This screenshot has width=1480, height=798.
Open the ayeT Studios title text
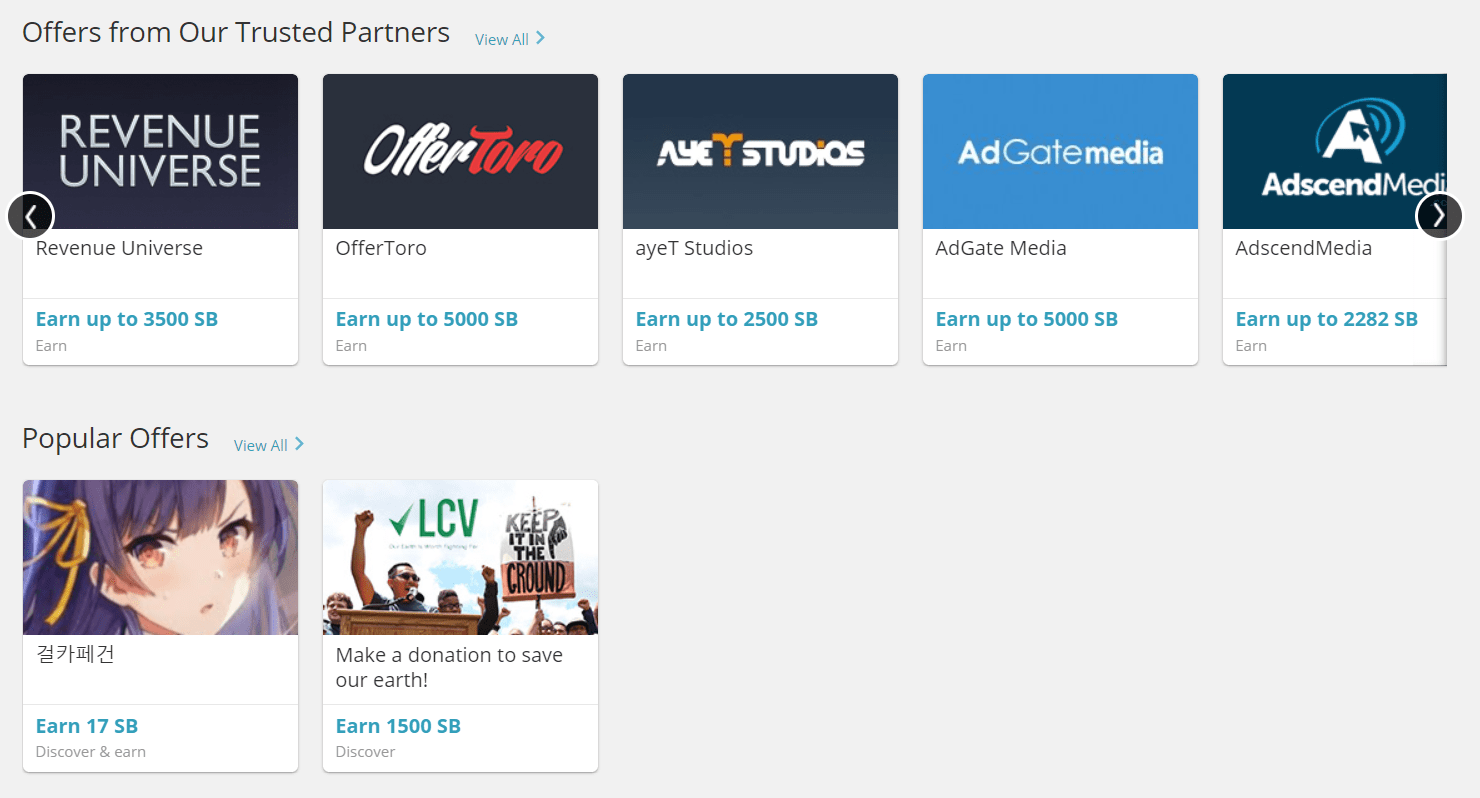click(694, 248)
